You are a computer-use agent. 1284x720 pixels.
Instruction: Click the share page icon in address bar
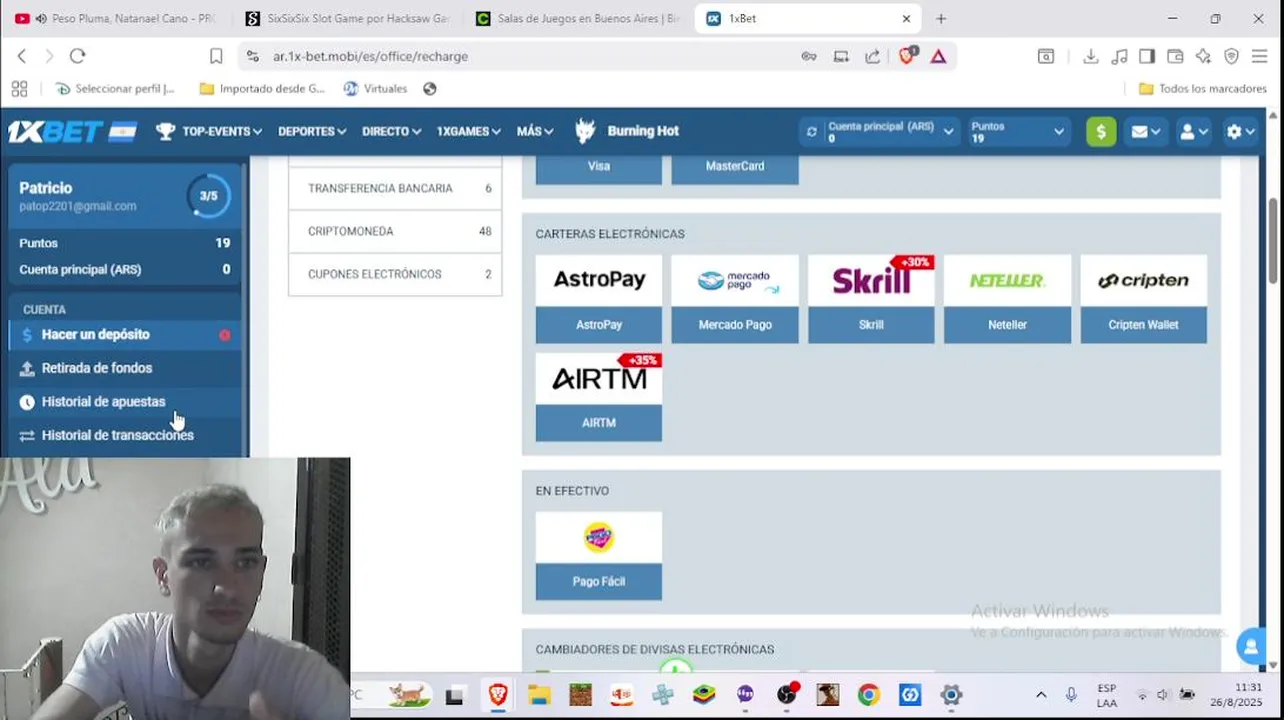872,56
